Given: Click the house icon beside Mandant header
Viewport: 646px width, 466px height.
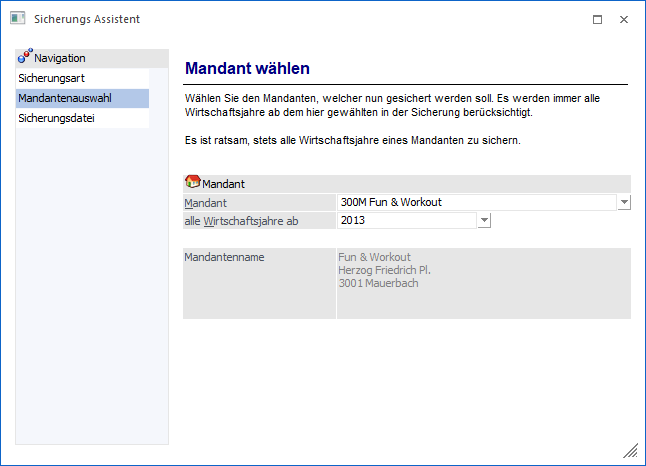Looking at the screenshot, I should tap(193, 183).
